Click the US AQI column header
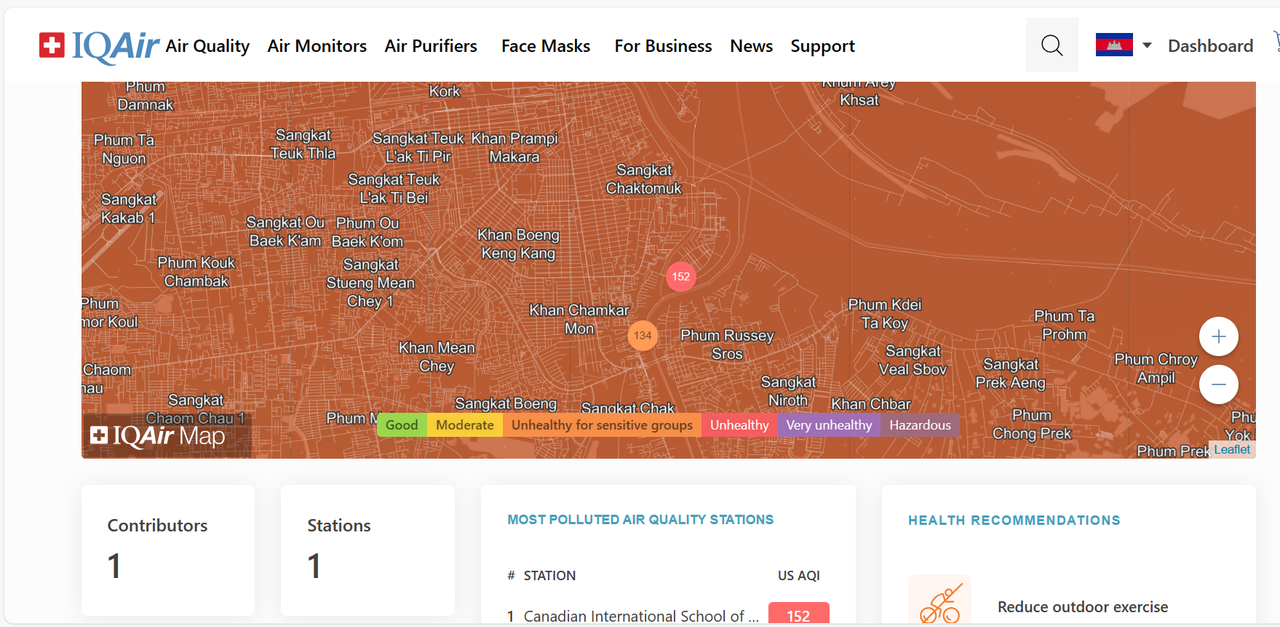Screen dimensions: 1280x627 [x=799, y=575]
